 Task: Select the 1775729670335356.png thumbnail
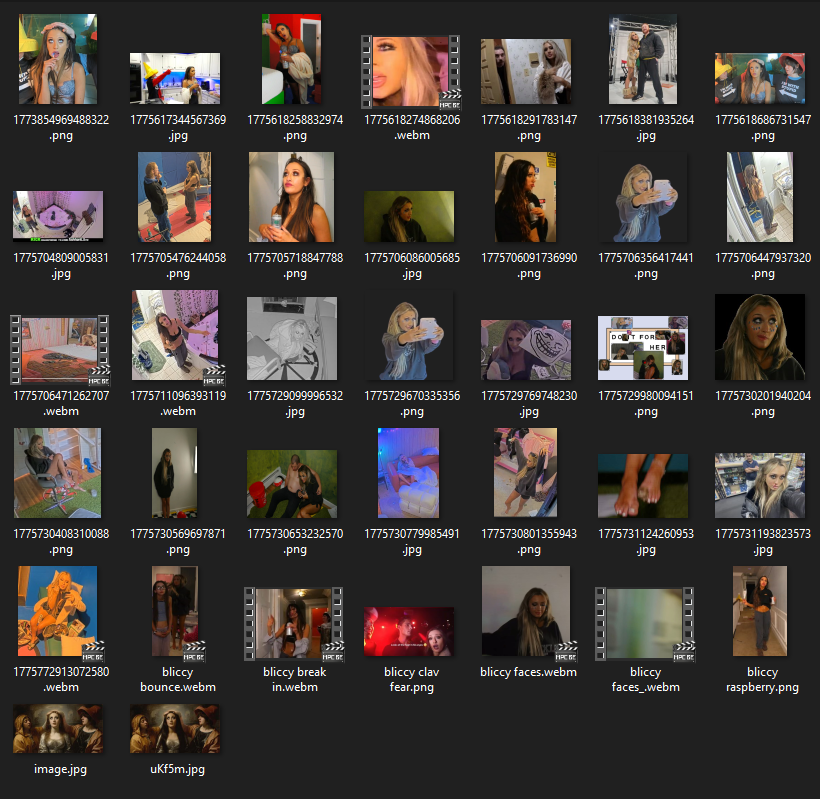(409, 335)
